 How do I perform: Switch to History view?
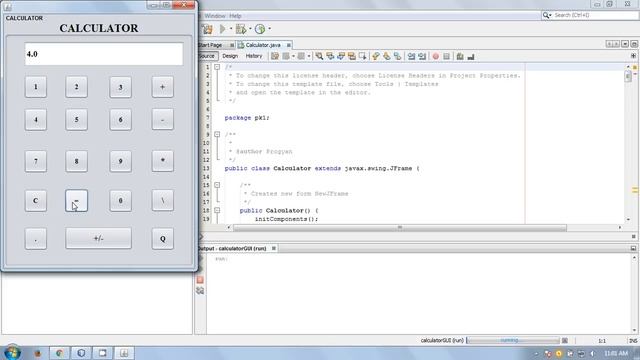(x=254, y=56)
